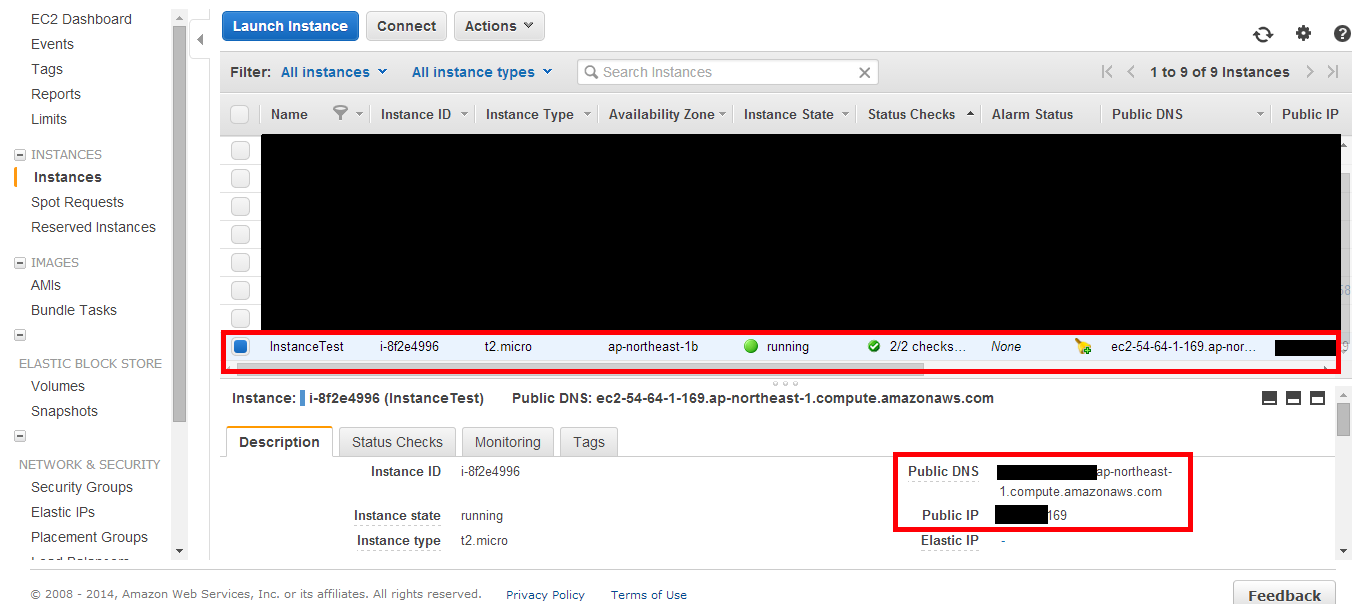
Task: Go to the next page of instances
Action: (1310, 72)
